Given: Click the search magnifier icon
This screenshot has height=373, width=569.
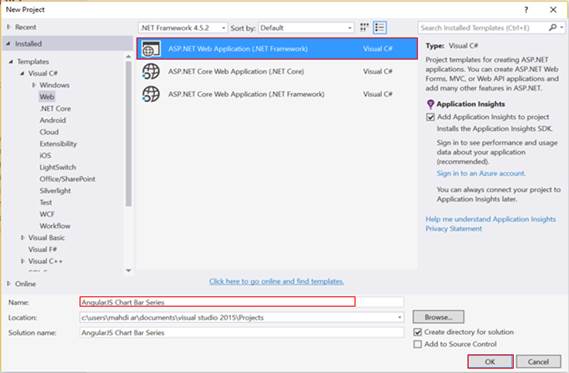Looking at the screenshot, I should (x=552, y=27).
